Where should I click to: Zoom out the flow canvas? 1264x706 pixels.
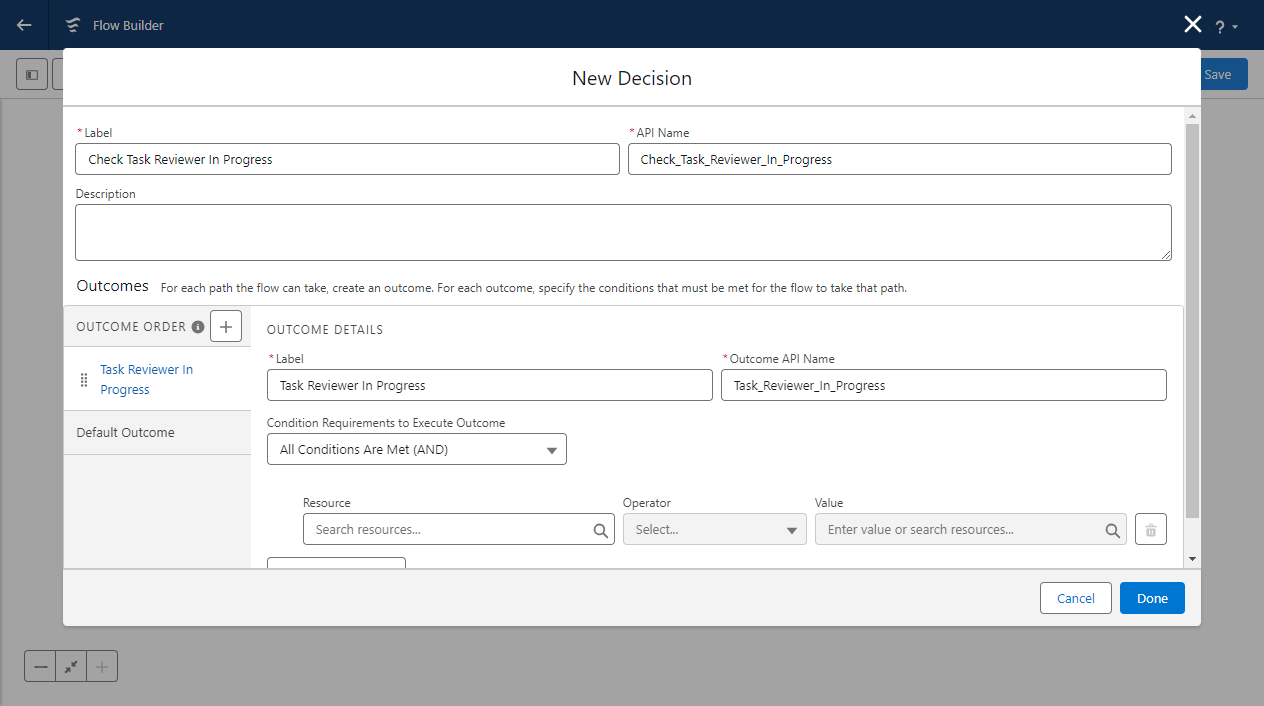(39, 665)
